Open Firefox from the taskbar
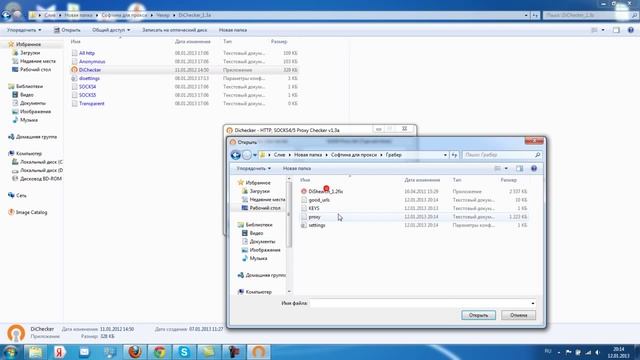The width and height of the screenshot is (640, 360). click(135, 352)
